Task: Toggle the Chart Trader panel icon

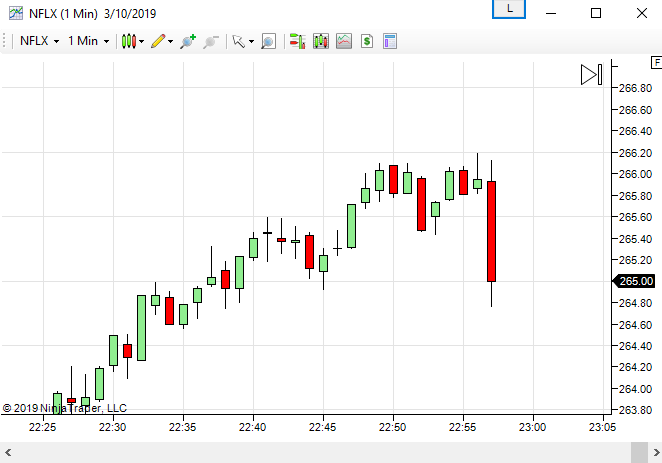Action: 298,41
